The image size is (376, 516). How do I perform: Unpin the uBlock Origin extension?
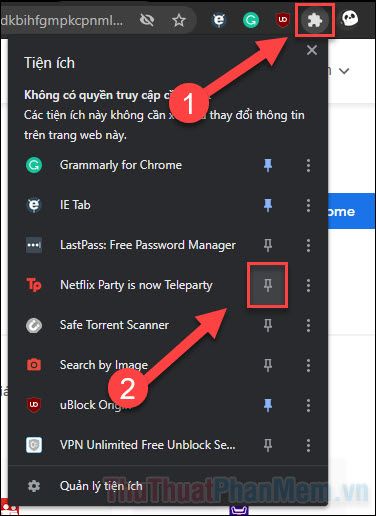tap(268, 405)
